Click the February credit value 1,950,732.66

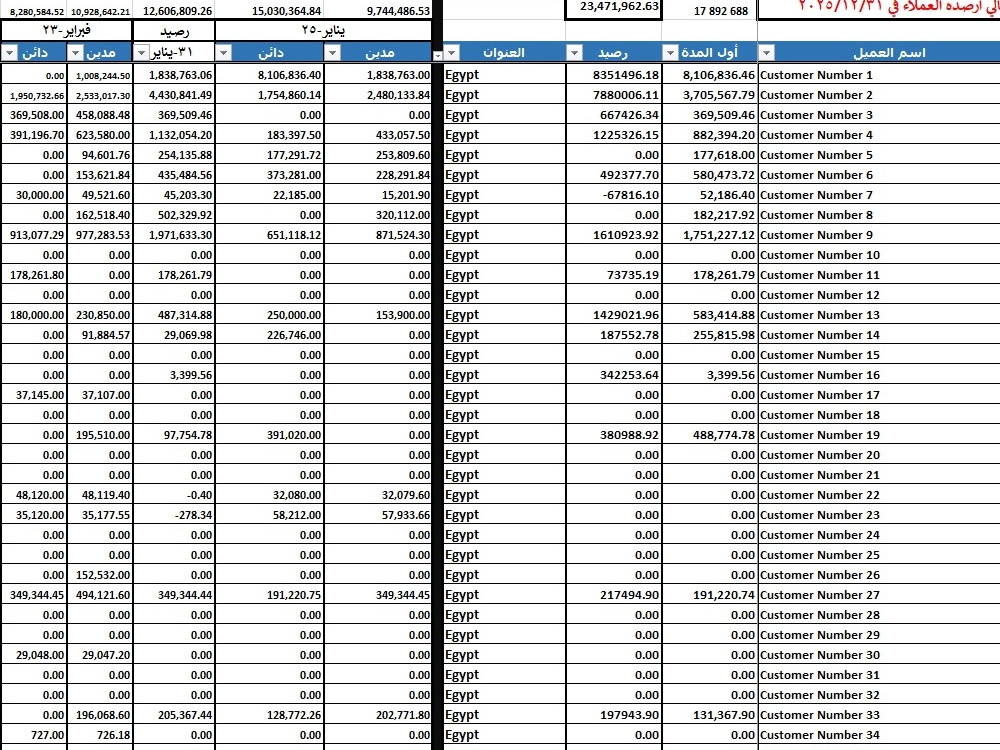click(34, 95)
